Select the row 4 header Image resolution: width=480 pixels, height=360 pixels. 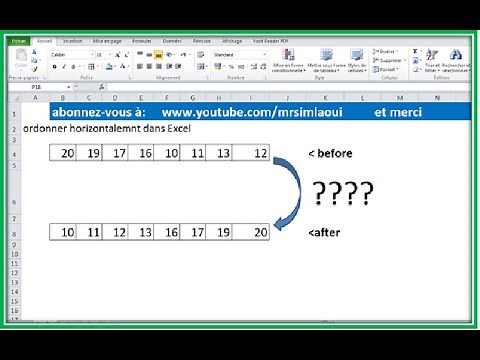pos(14,154)
